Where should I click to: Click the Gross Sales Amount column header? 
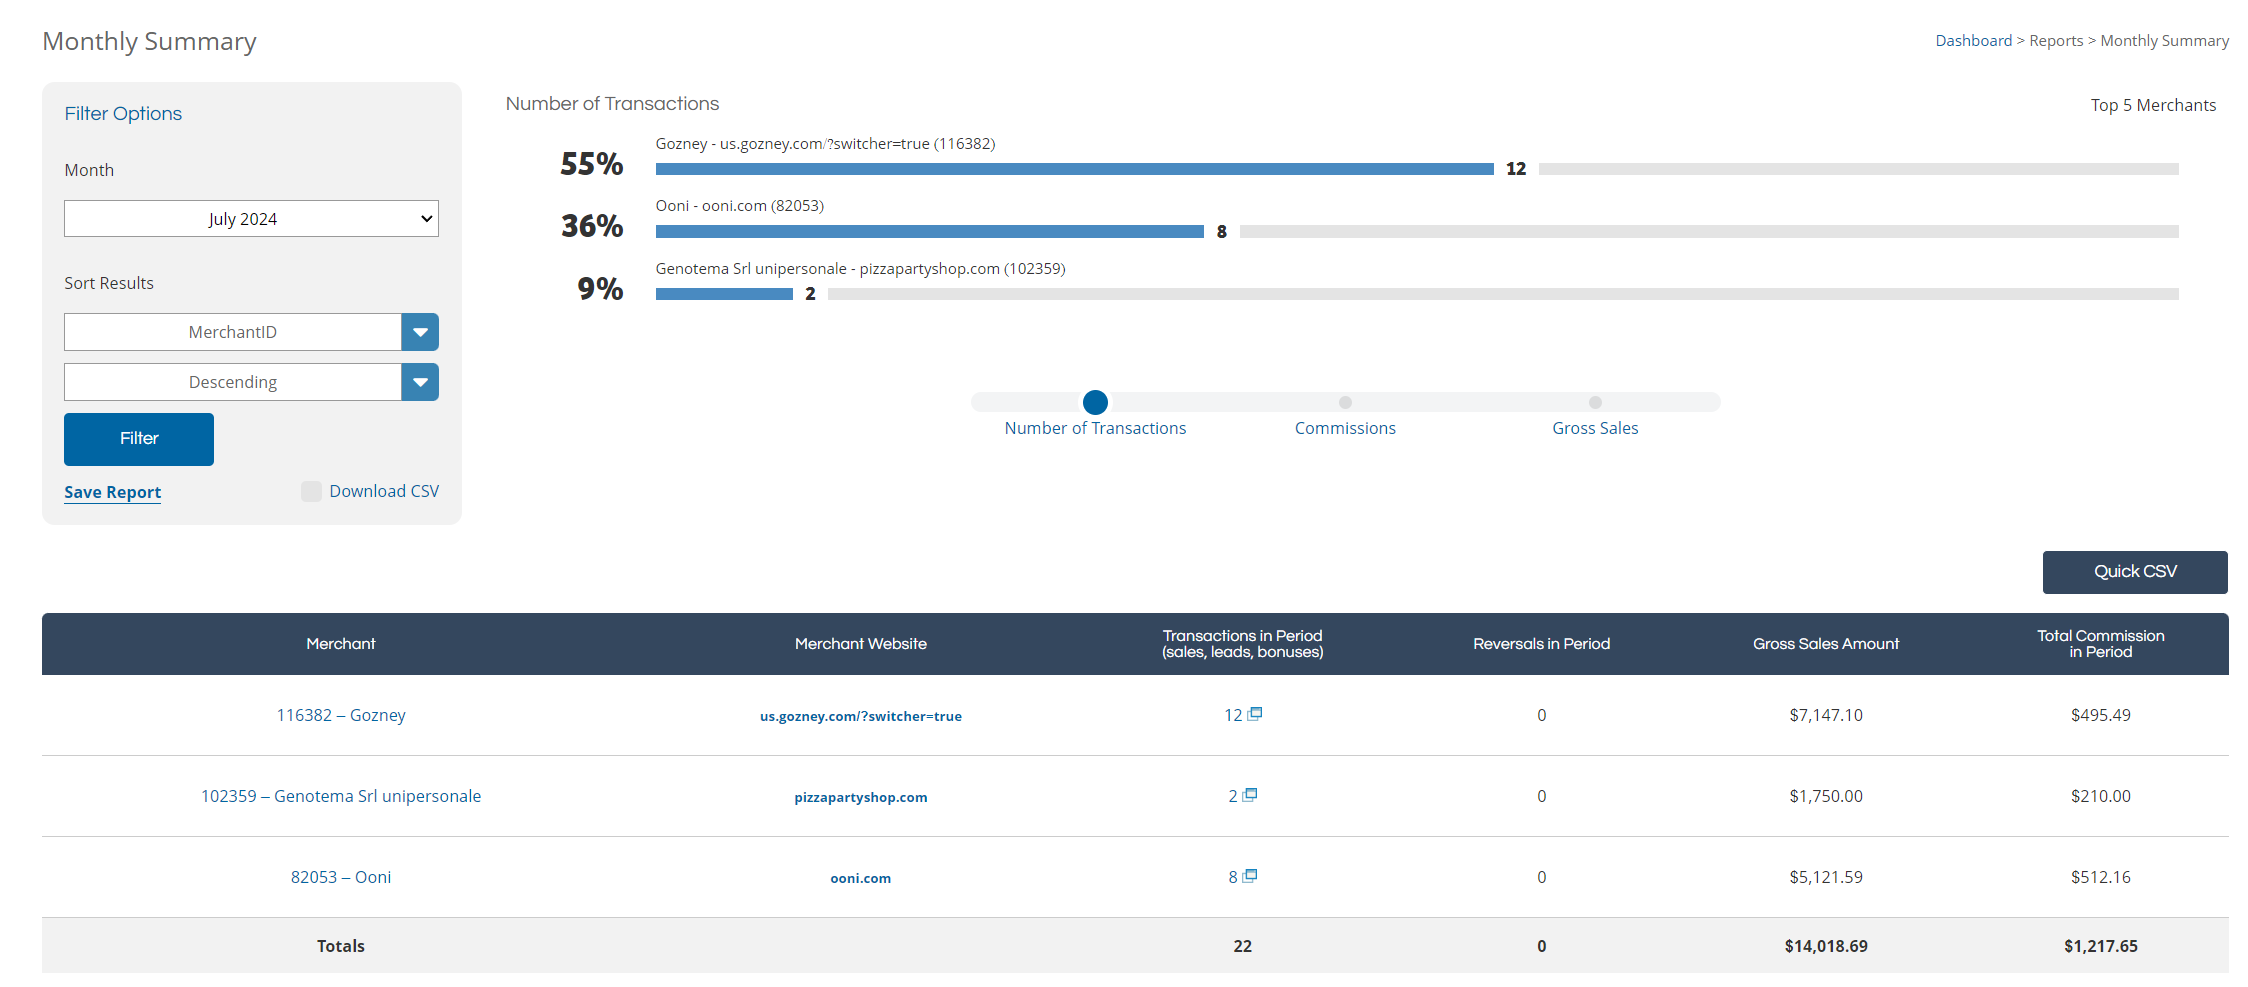[x=1826, y=644]
